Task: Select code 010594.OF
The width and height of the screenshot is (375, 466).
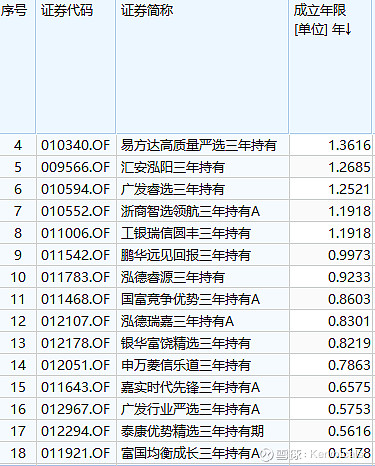Action: [x=75, y=189]
